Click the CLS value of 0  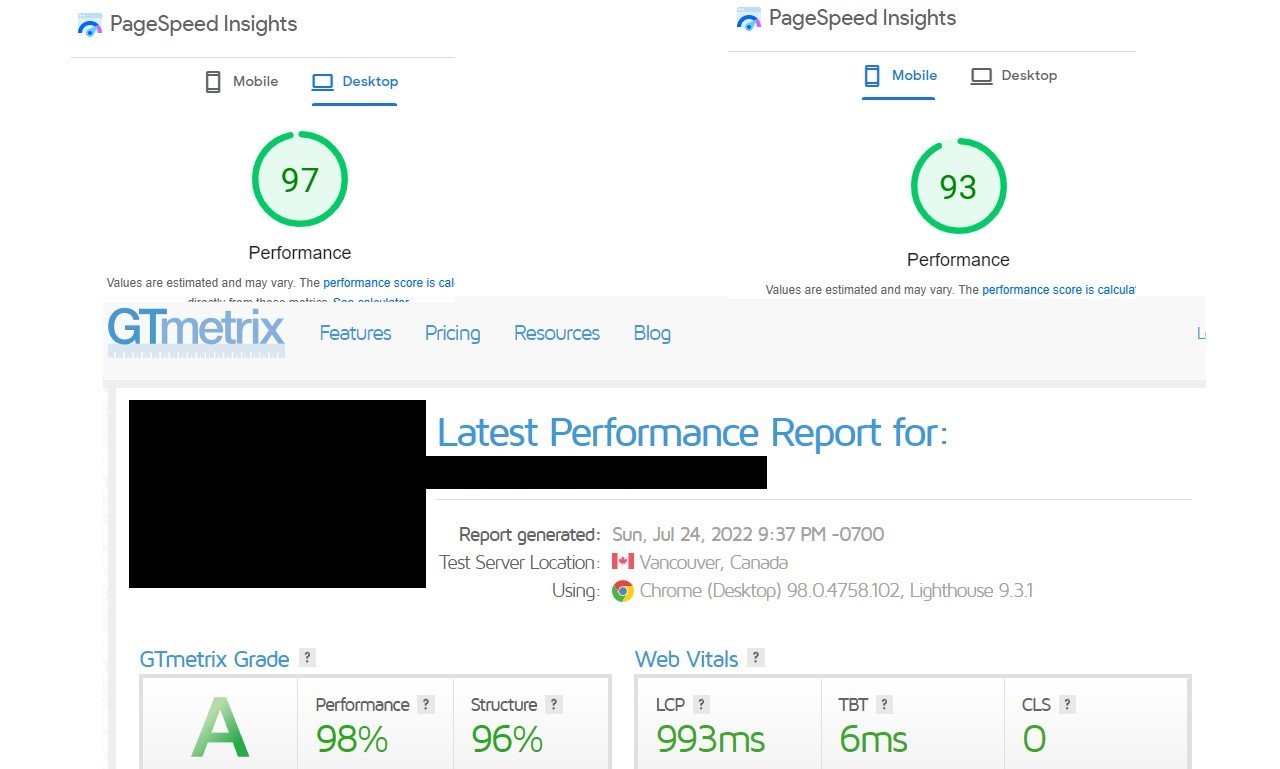pyautogui.click(x=1034, y=740)
